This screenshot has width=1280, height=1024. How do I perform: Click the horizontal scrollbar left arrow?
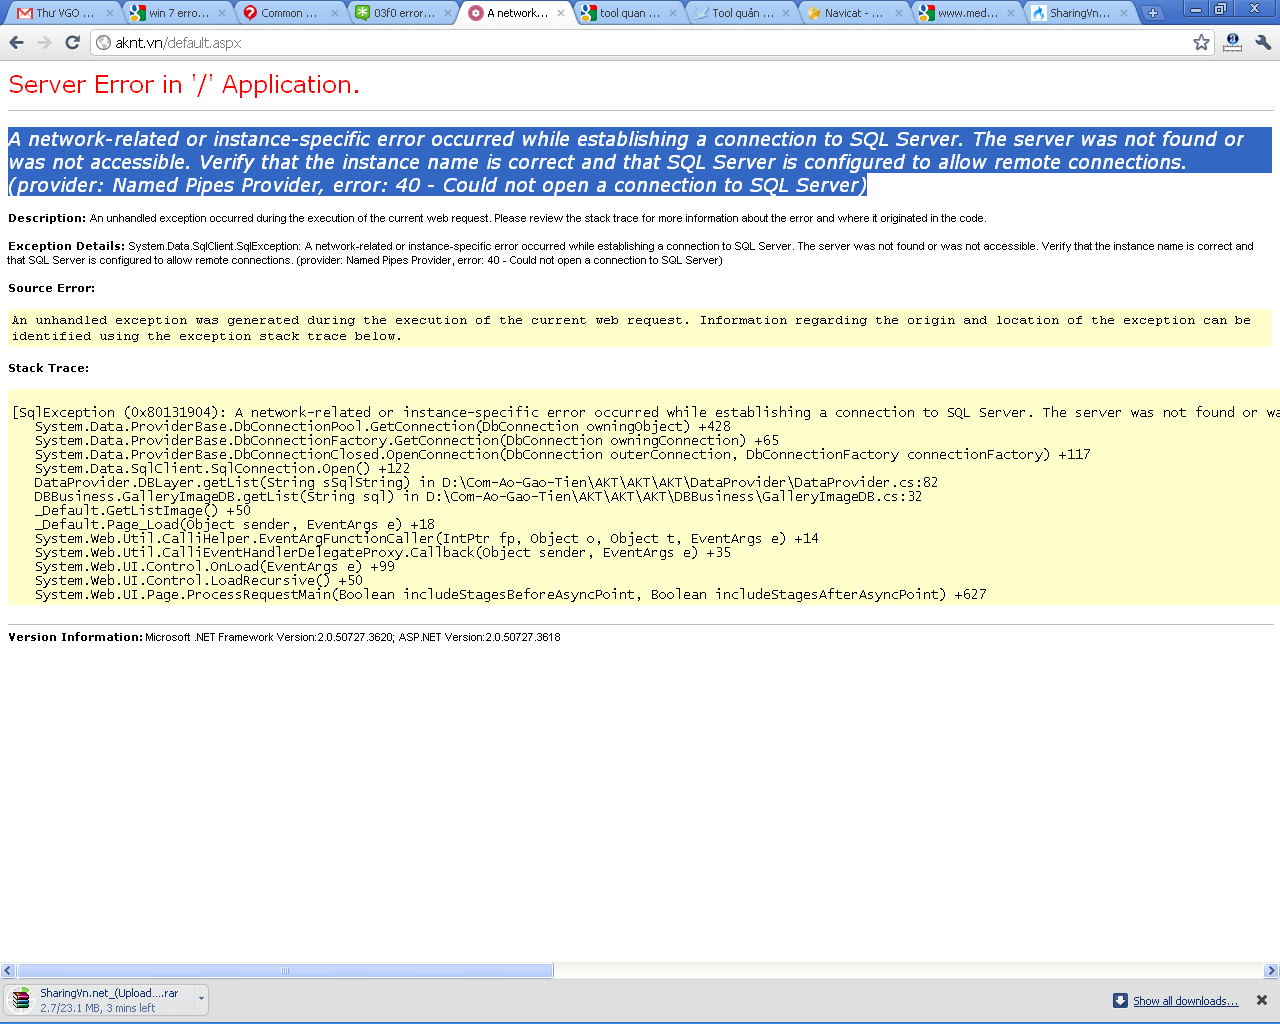point(8,971)
